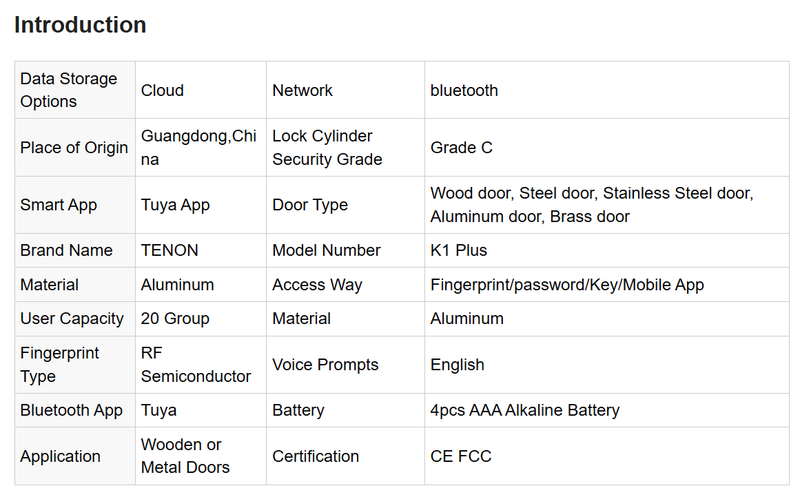Select the Cloud value cell
Image resolution: width=800 pixels, height=491 pixels.
(x=162, y=90)
